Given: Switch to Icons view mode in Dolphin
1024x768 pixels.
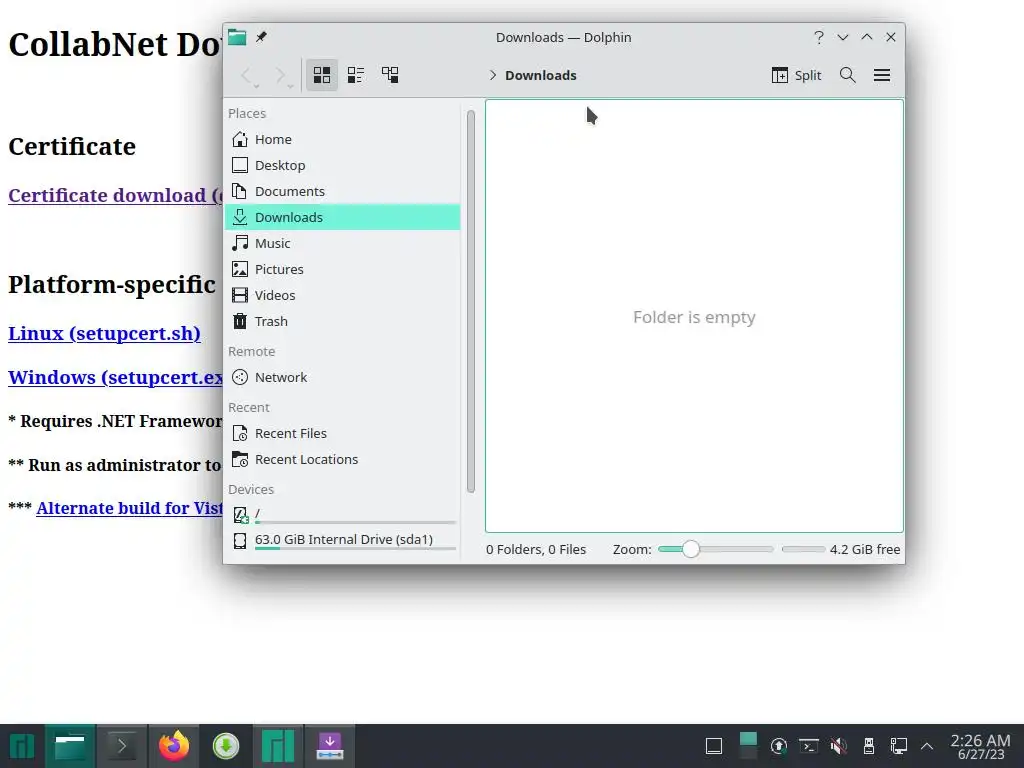Looking at the screenshot, I should (322, 75).
